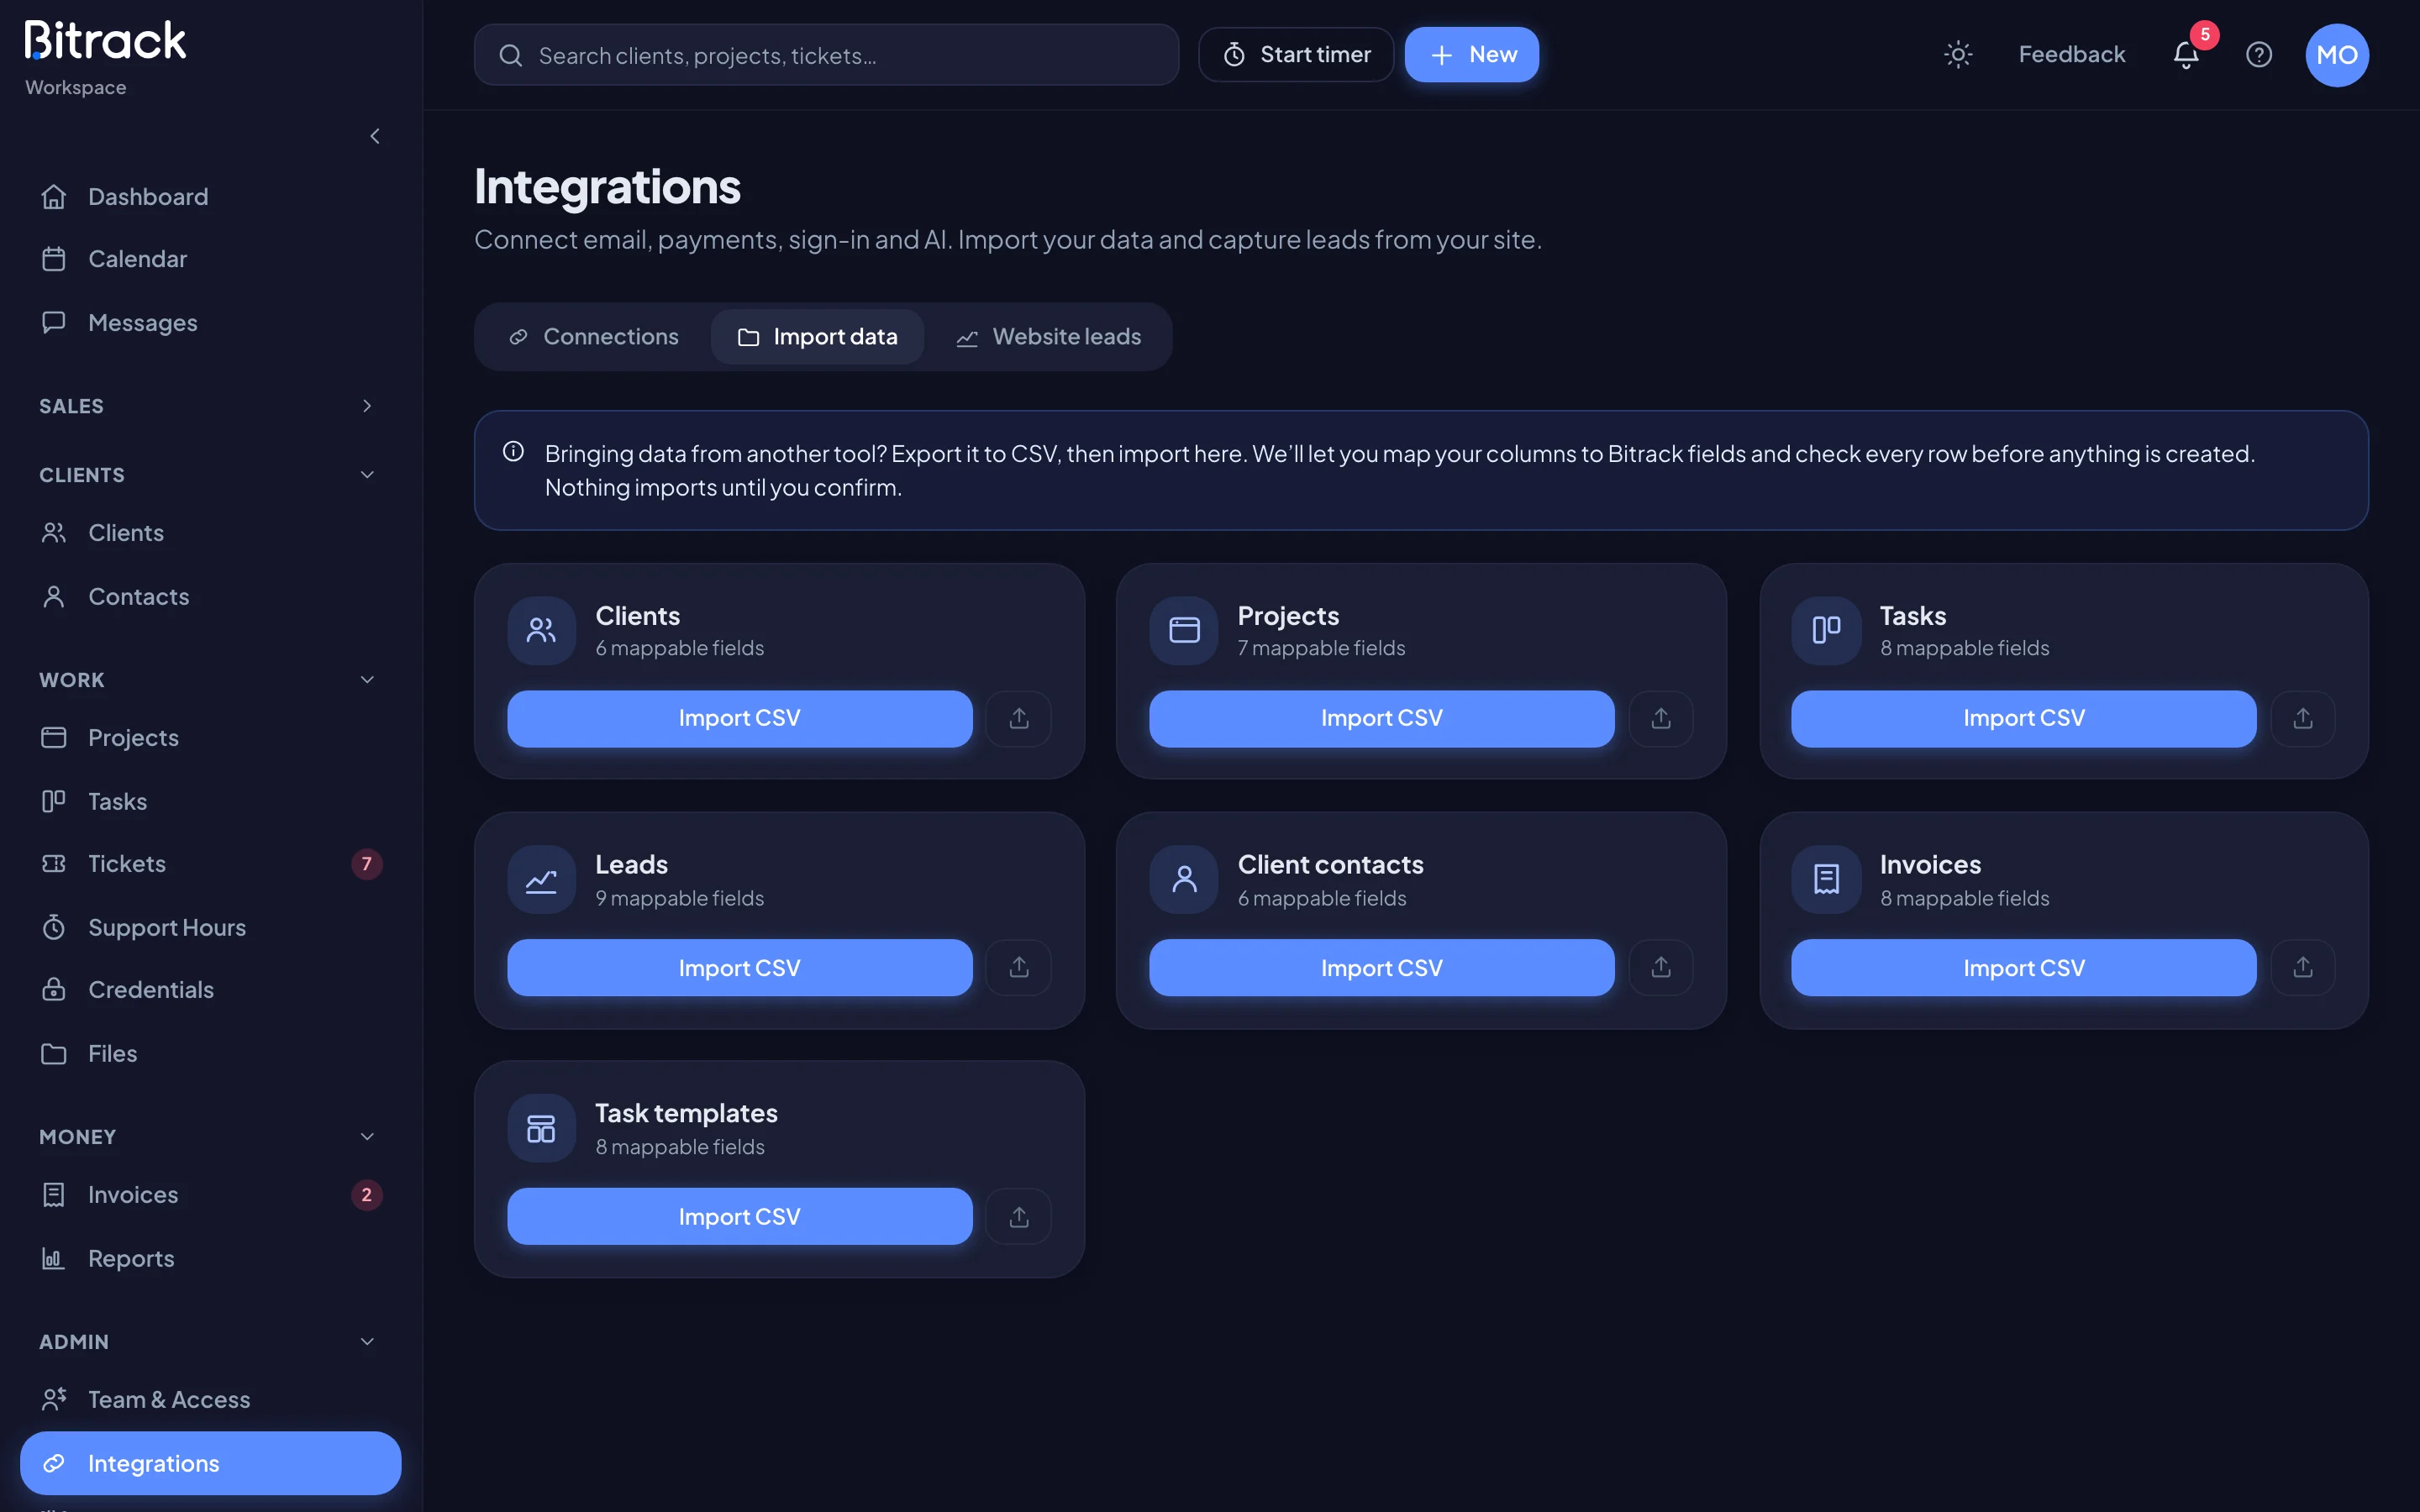Click the upload icon on Client contacts card

(x=1660, y=967)
